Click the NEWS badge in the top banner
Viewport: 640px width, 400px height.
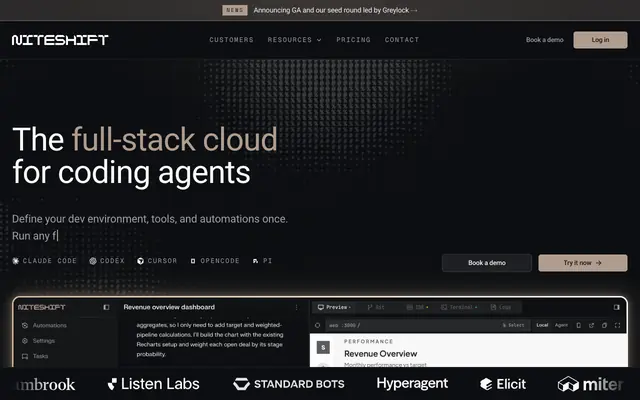coord(235,10)
